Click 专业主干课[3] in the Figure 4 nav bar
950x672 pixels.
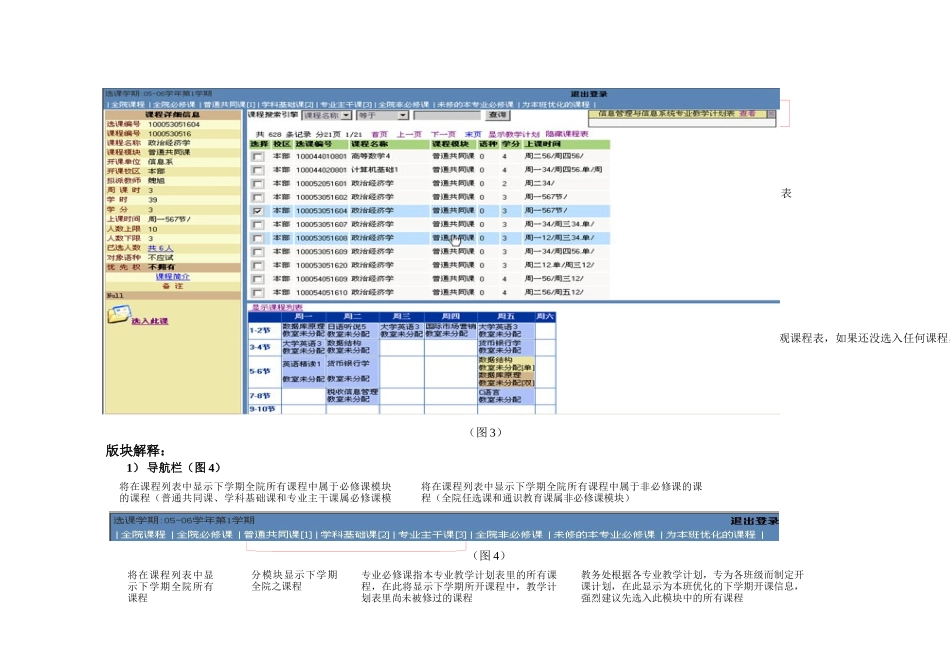pos(433,534)
